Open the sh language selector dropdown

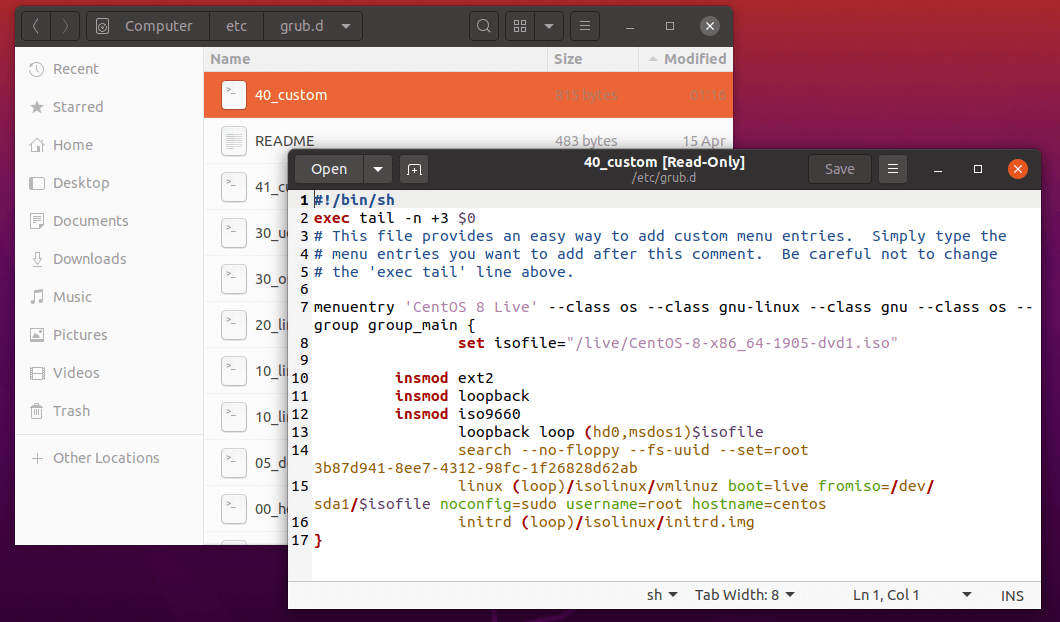pos(662,595)
